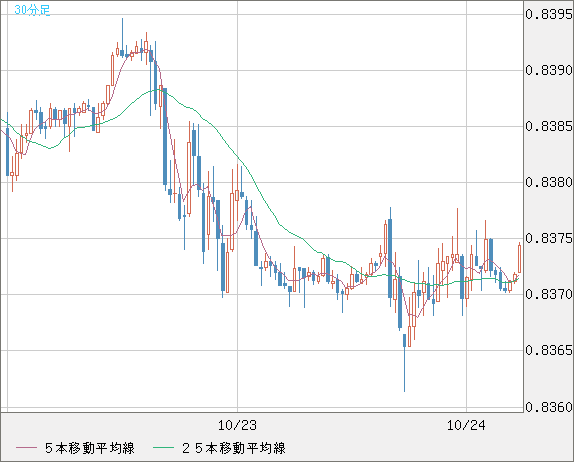The height and width of the screenshot is (462, 574).
Task: Click the 10/24 date axis label
Action: coord(466,425)
